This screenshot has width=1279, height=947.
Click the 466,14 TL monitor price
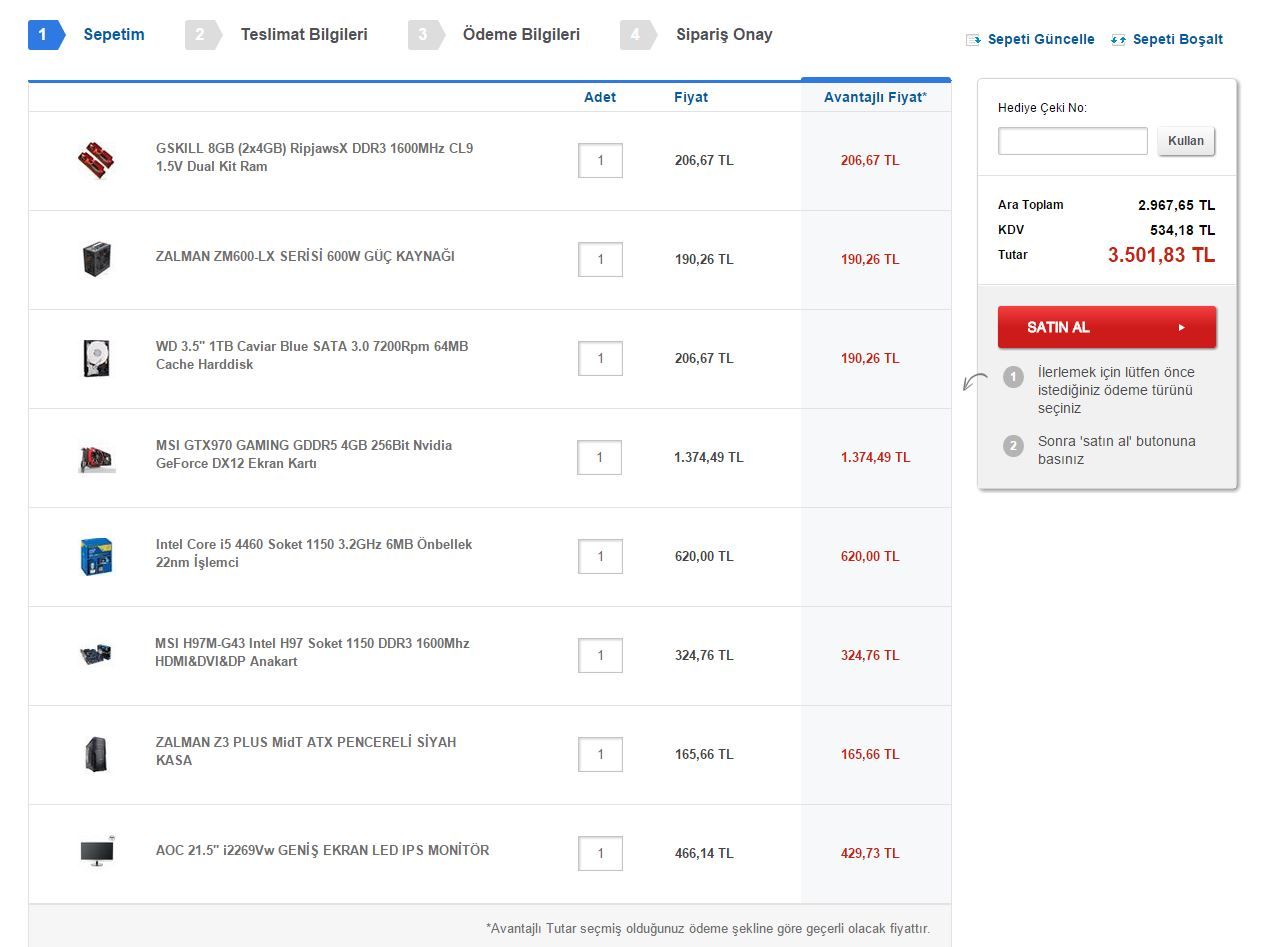pos(704,853)
